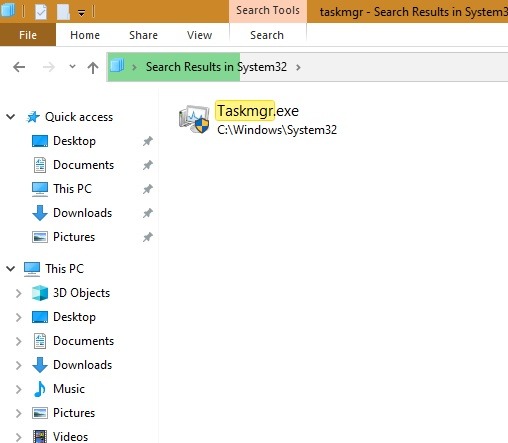This screenshot has width=508, height=443.
Task: Select Downloads under This PC
Action: pyautogui.click(x=82, y=365)
